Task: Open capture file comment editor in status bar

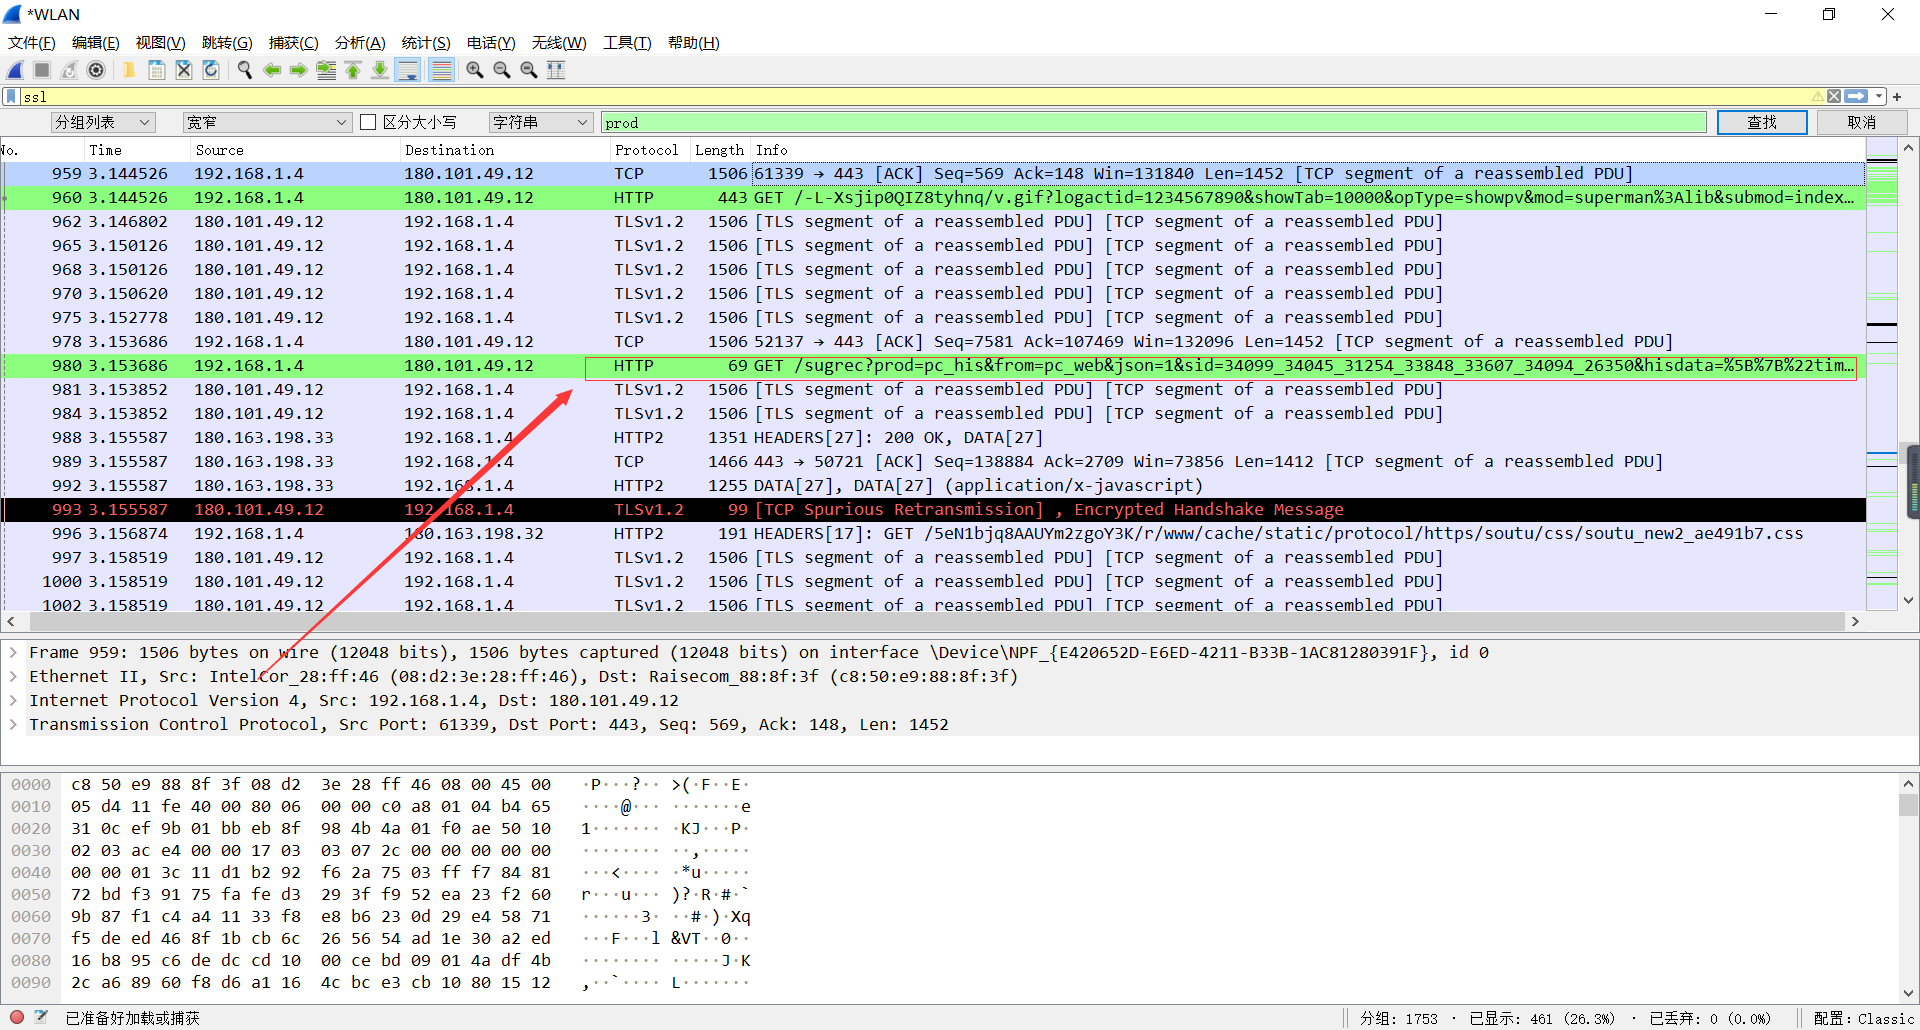Action: tap(41, 1017)
